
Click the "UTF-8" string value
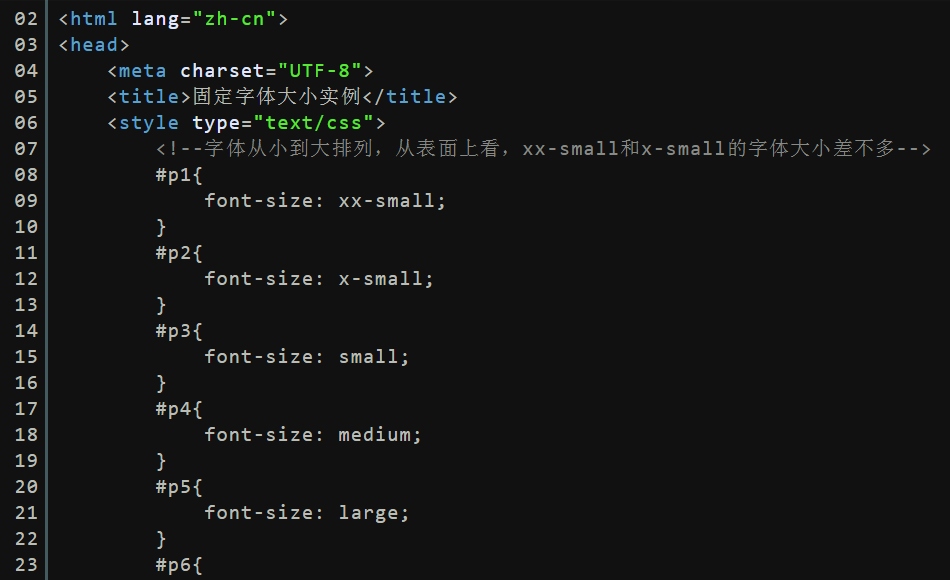pyautogui.click(x=320, y=71)
